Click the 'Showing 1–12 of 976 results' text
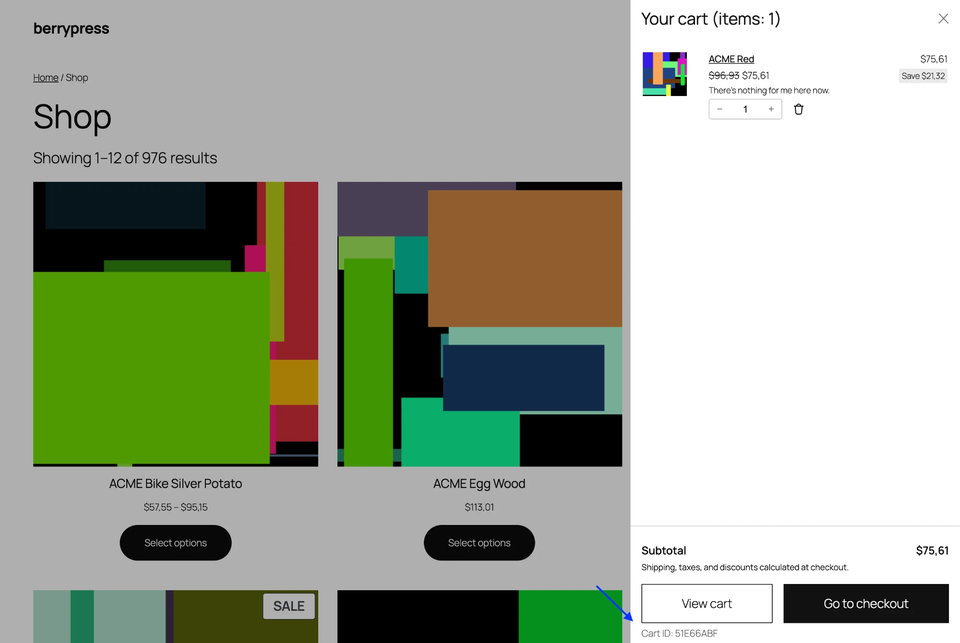Image resolution: width=960 pixels, height=643 pixels. [125, 158]
